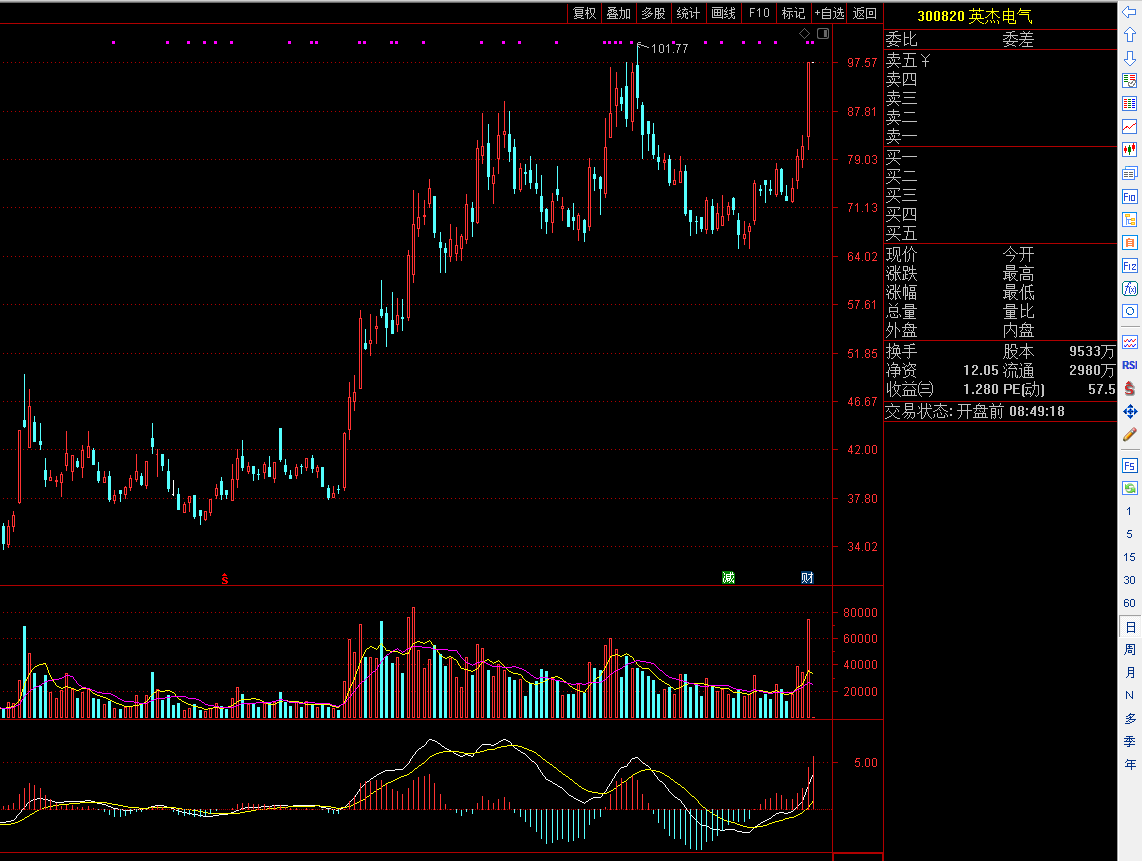1142x861 pixels.
Task: Select the N-day custom period
Action: 1130,695
